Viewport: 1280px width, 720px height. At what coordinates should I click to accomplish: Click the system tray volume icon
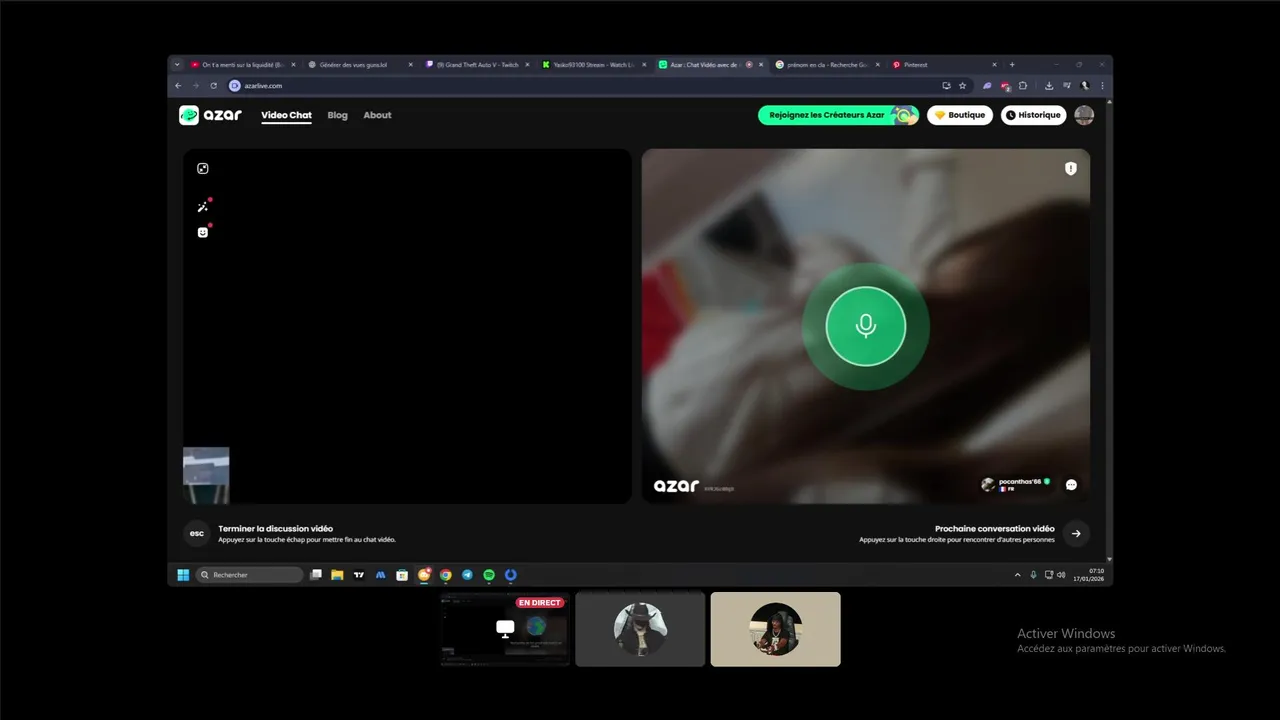tap(1061, 575)
